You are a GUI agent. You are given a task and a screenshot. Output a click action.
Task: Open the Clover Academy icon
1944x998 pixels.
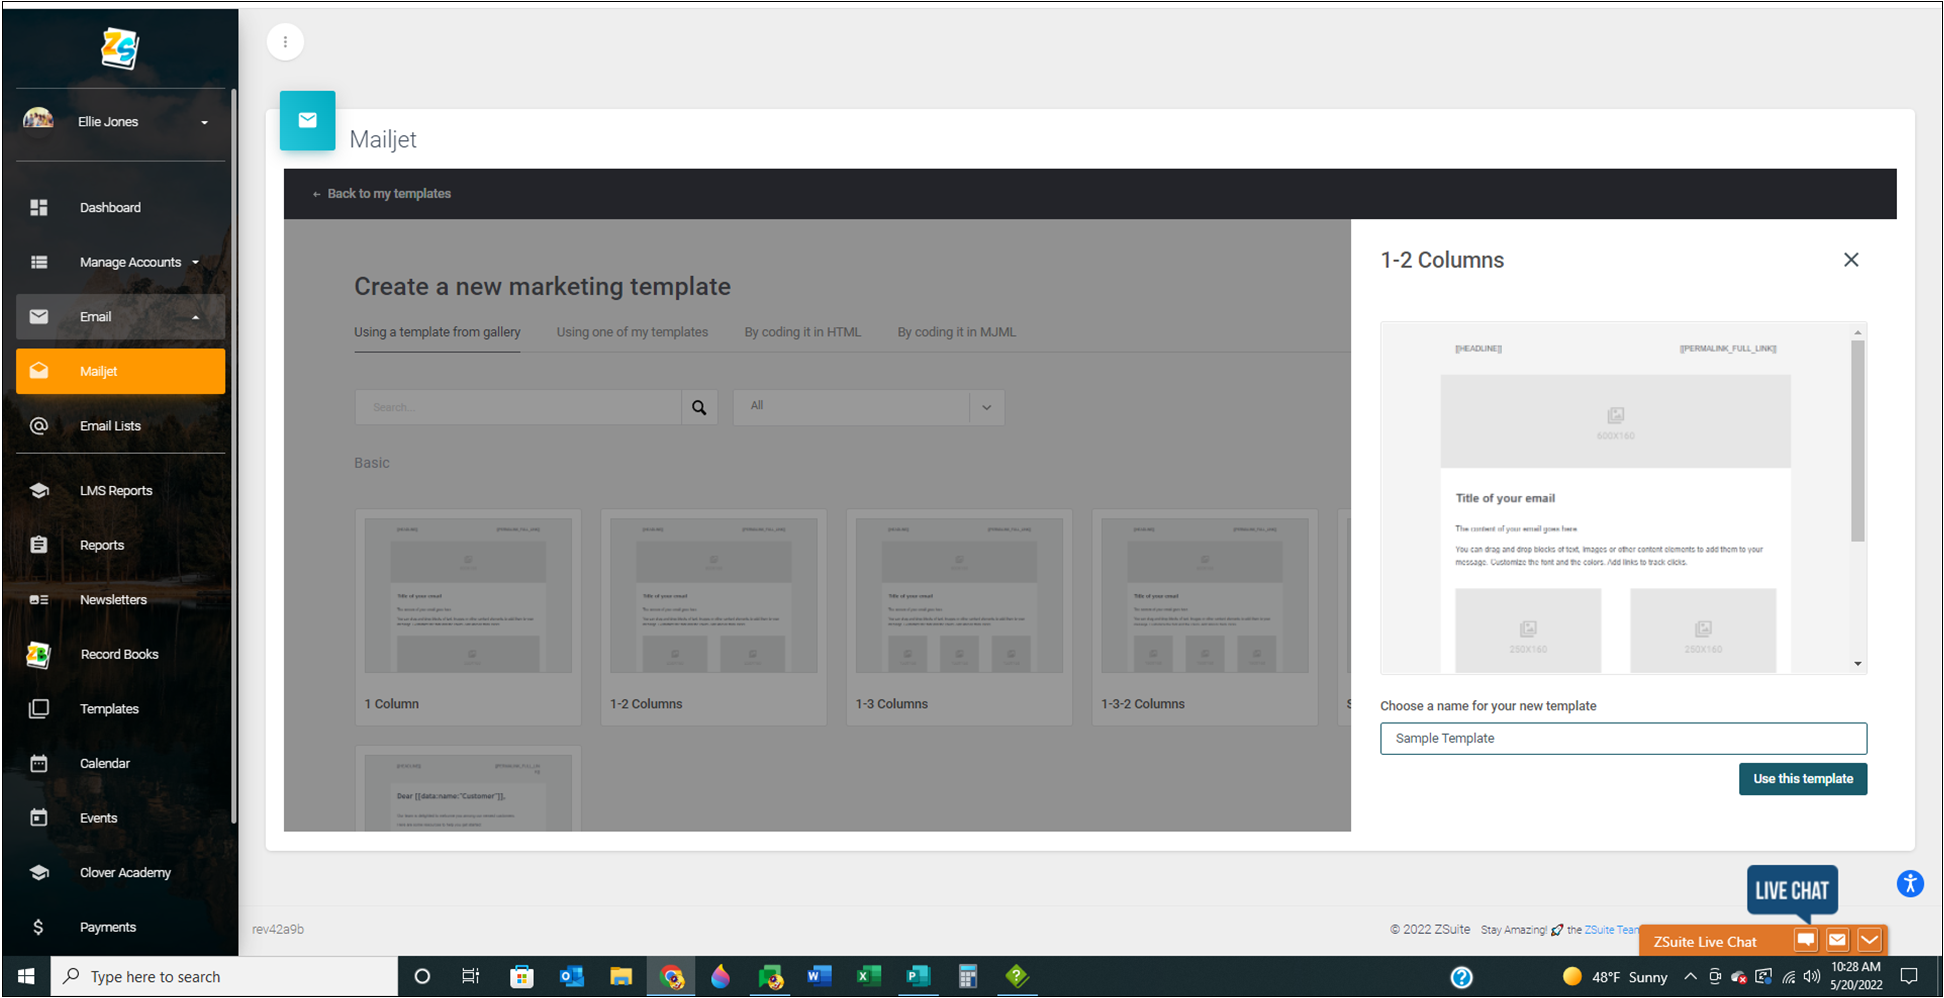tap(39, 872)
